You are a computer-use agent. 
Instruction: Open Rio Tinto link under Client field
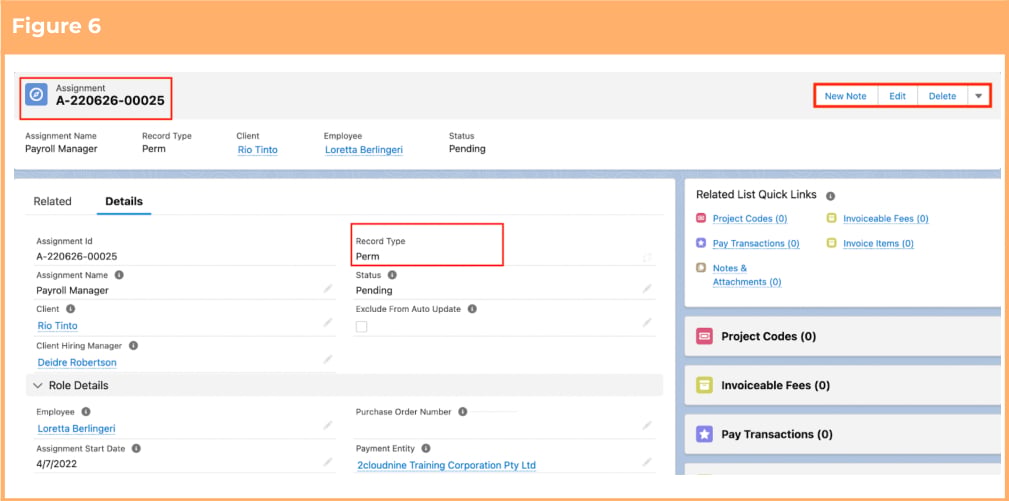[57, 325]
